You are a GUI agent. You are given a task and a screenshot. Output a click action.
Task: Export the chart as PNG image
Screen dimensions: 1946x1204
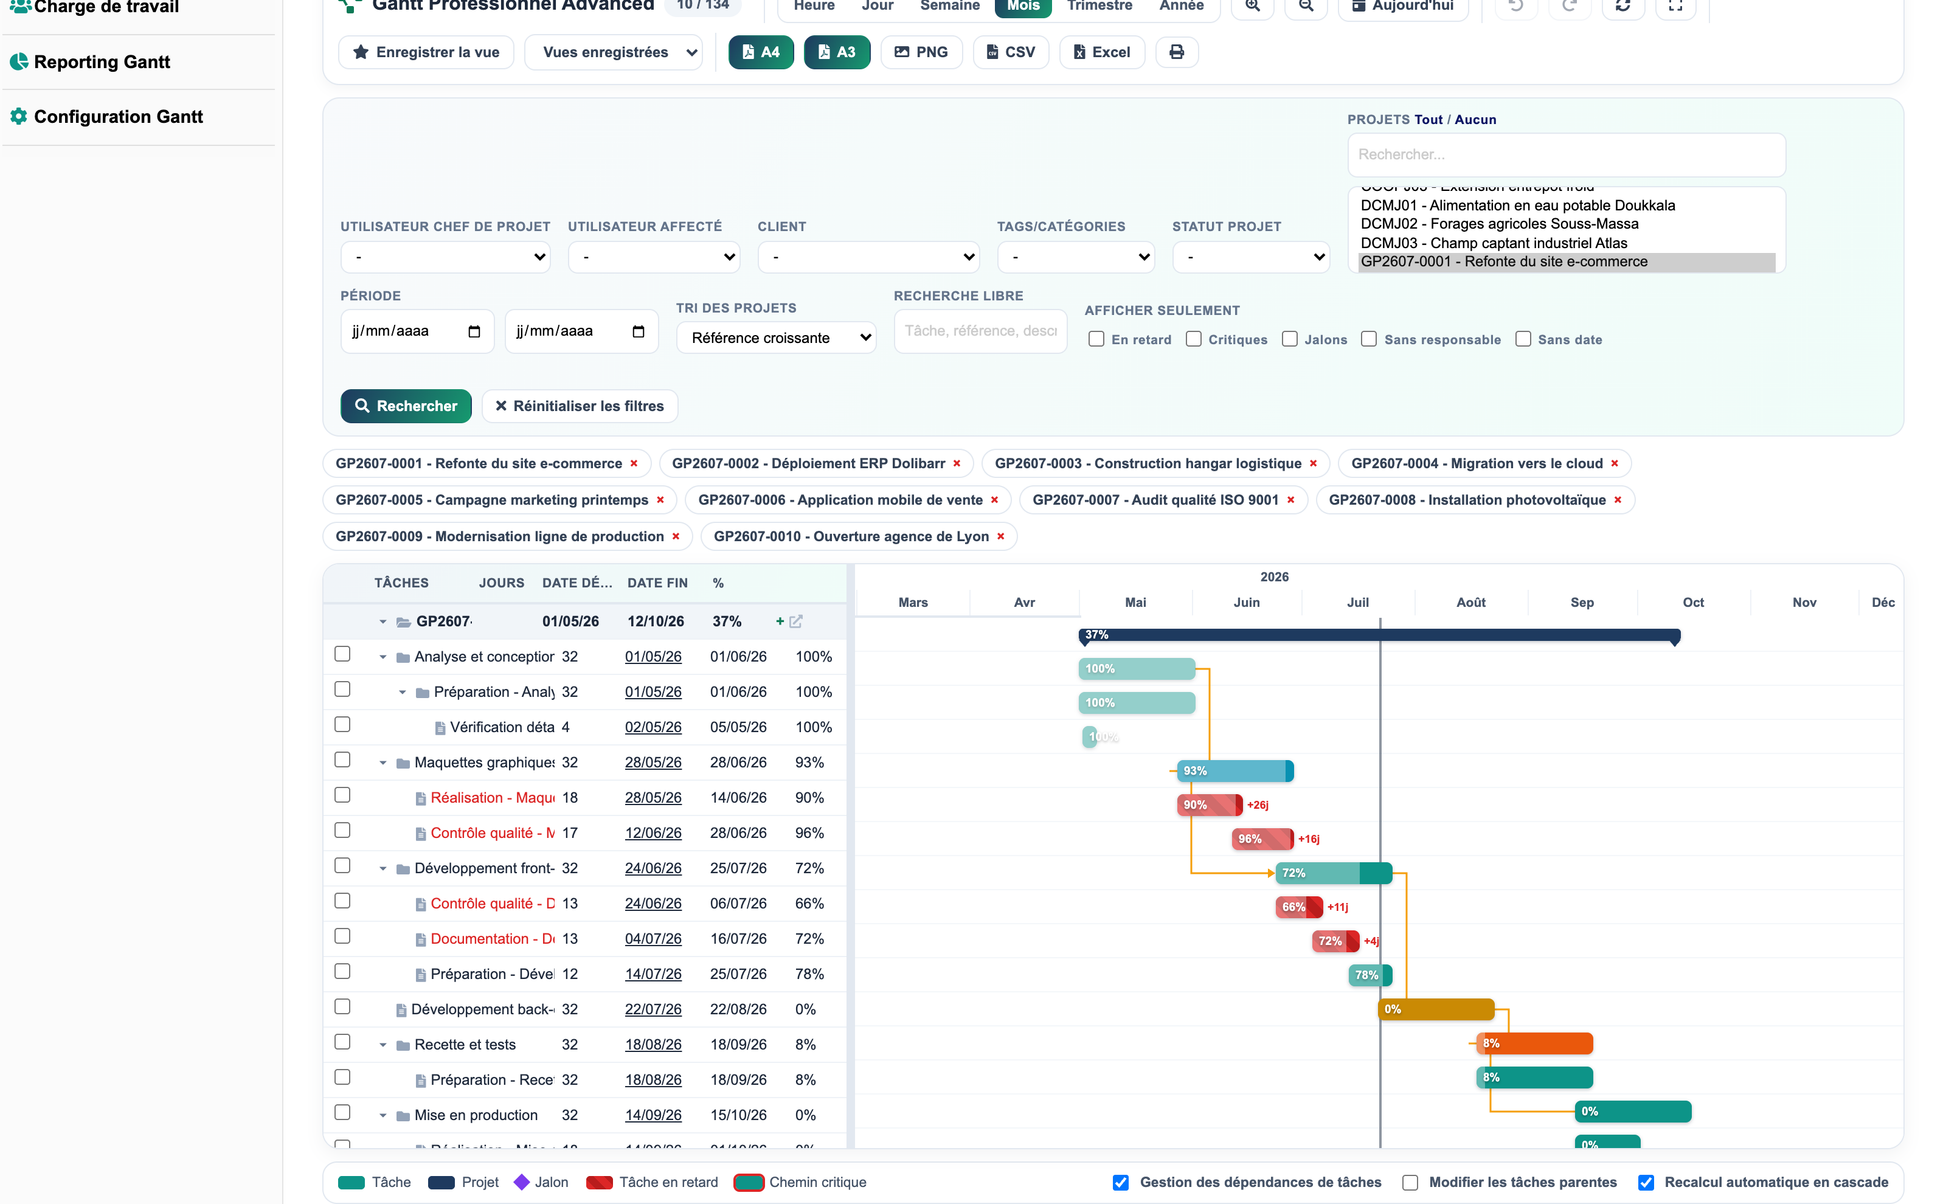[x=921, y=52]
